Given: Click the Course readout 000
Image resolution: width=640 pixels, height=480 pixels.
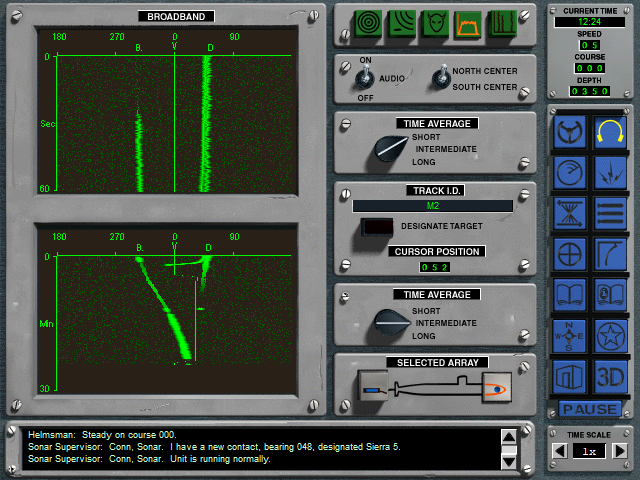Looking at the screenshot, I should click(x=589, y=68).
